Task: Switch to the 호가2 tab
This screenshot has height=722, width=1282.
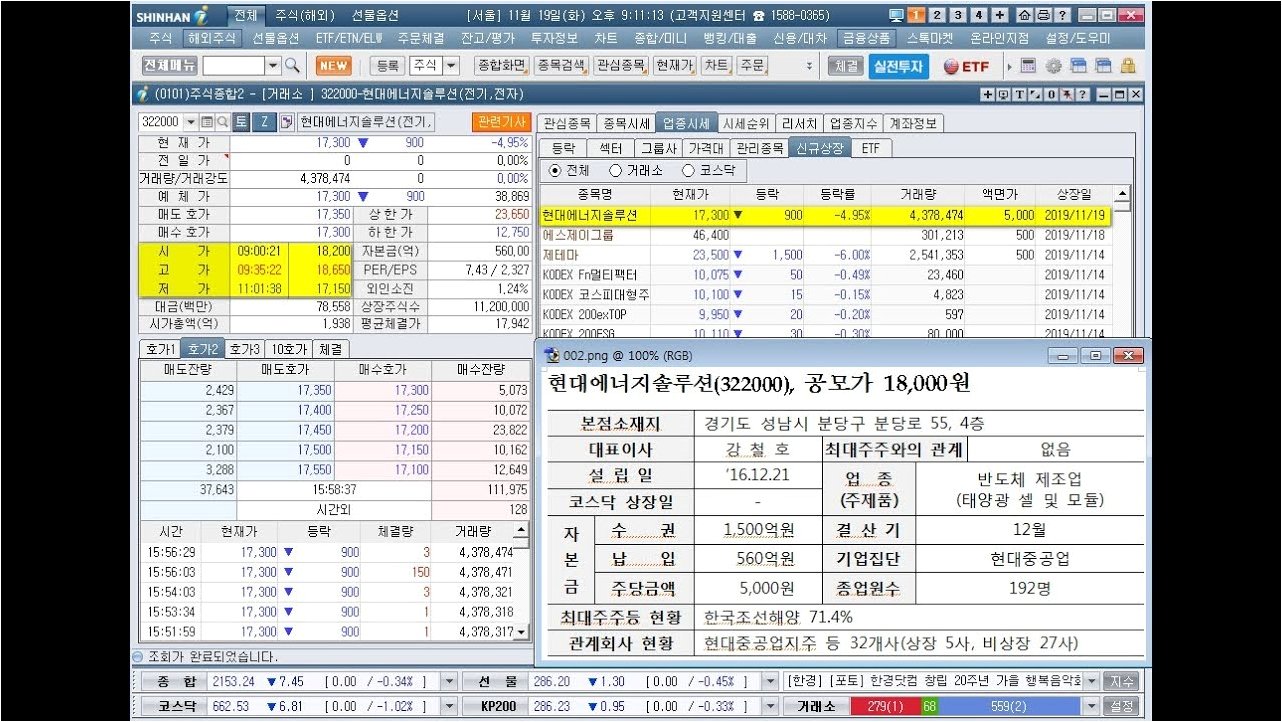Action: point(203,350)
